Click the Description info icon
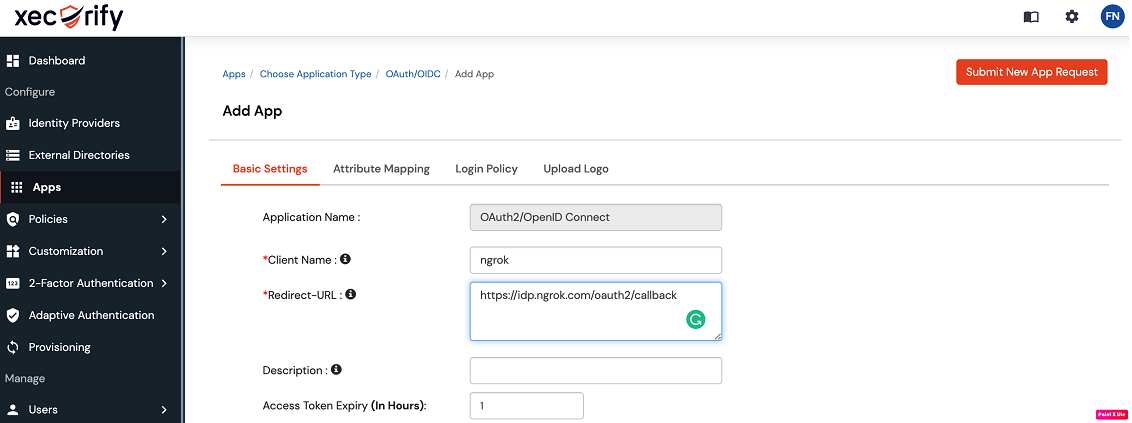 point(336,370)
